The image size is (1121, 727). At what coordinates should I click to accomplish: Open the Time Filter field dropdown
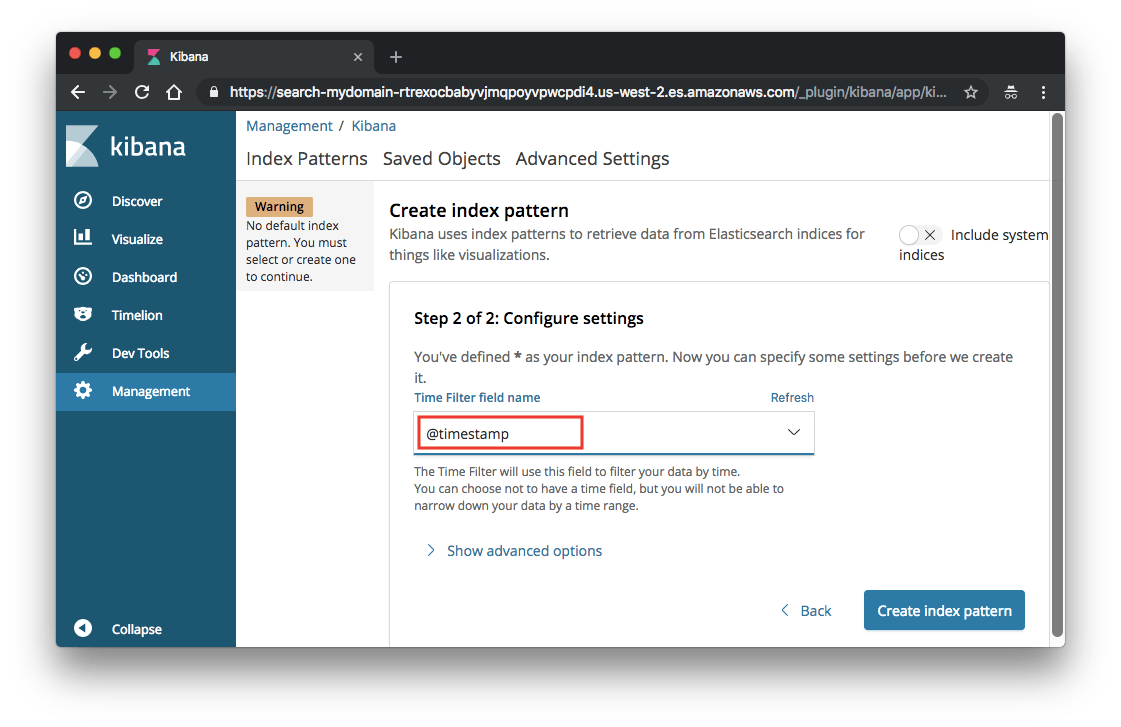tap(613, 432)
